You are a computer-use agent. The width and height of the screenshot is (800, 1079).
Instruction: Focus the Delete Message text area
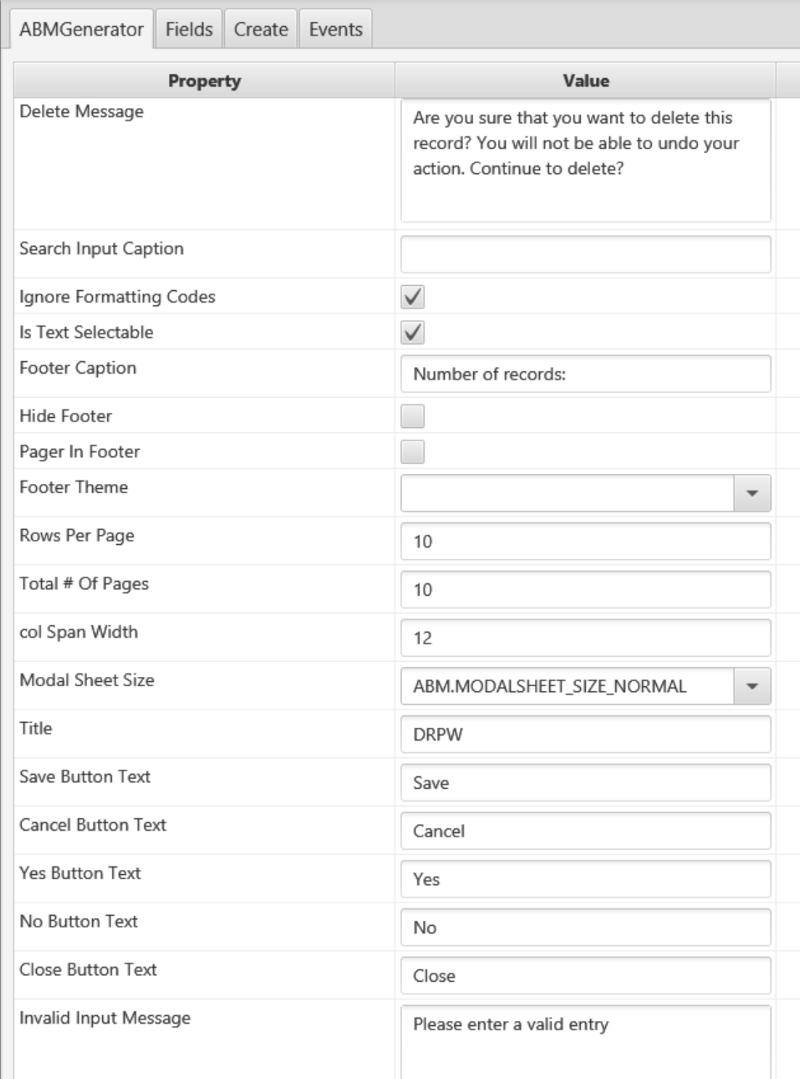pyautogui.click(x=585, y=160)
